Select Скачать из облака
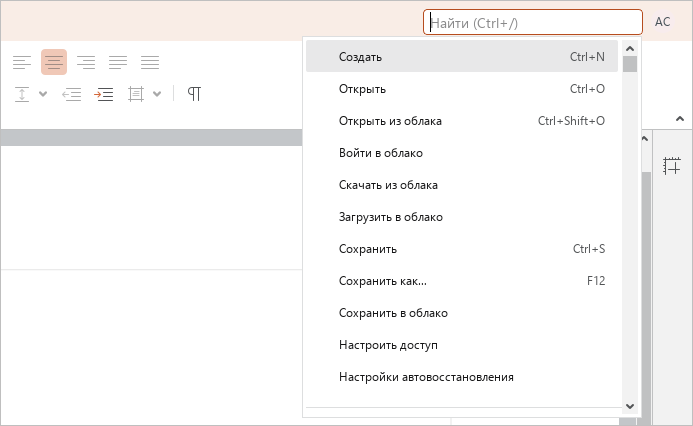 (x=462, y=185)
